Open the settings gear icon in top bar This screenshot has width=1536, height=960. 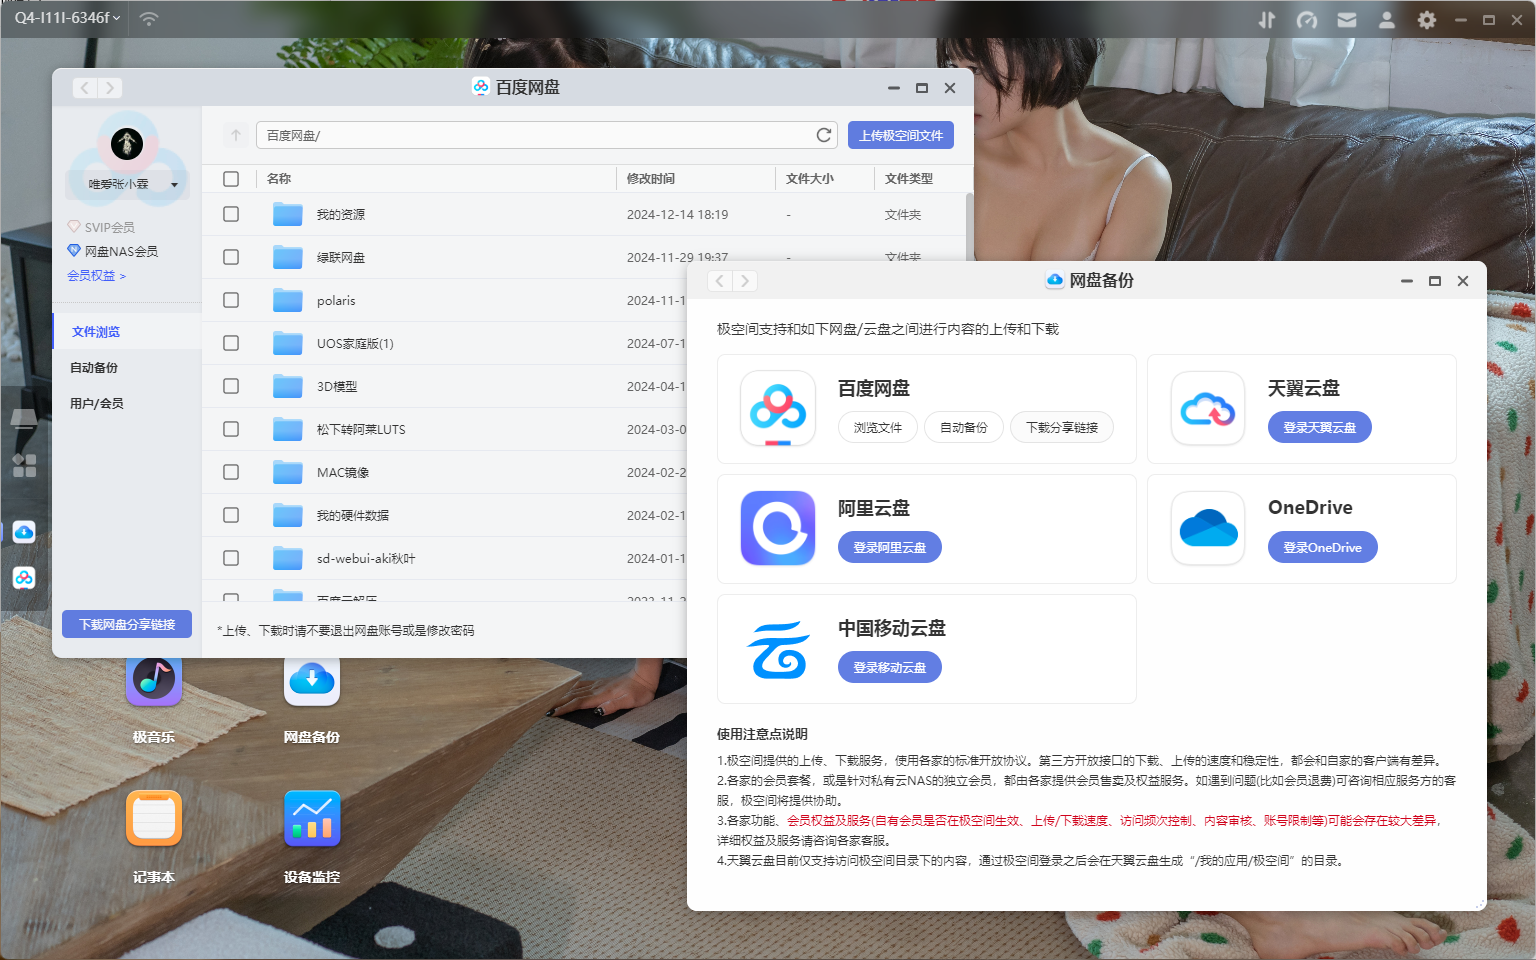(1427, 20)
